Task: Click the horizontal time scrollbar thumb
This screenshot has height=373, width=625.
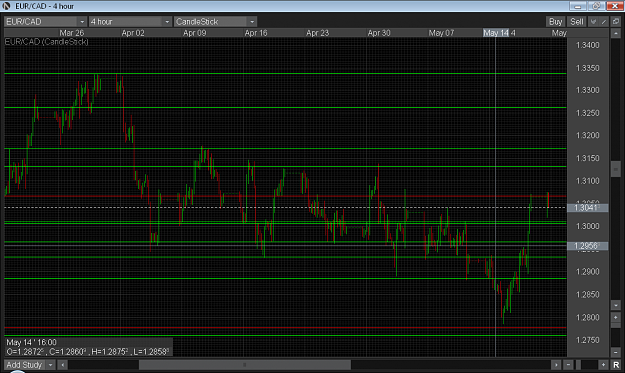Action: coord(245,365)
